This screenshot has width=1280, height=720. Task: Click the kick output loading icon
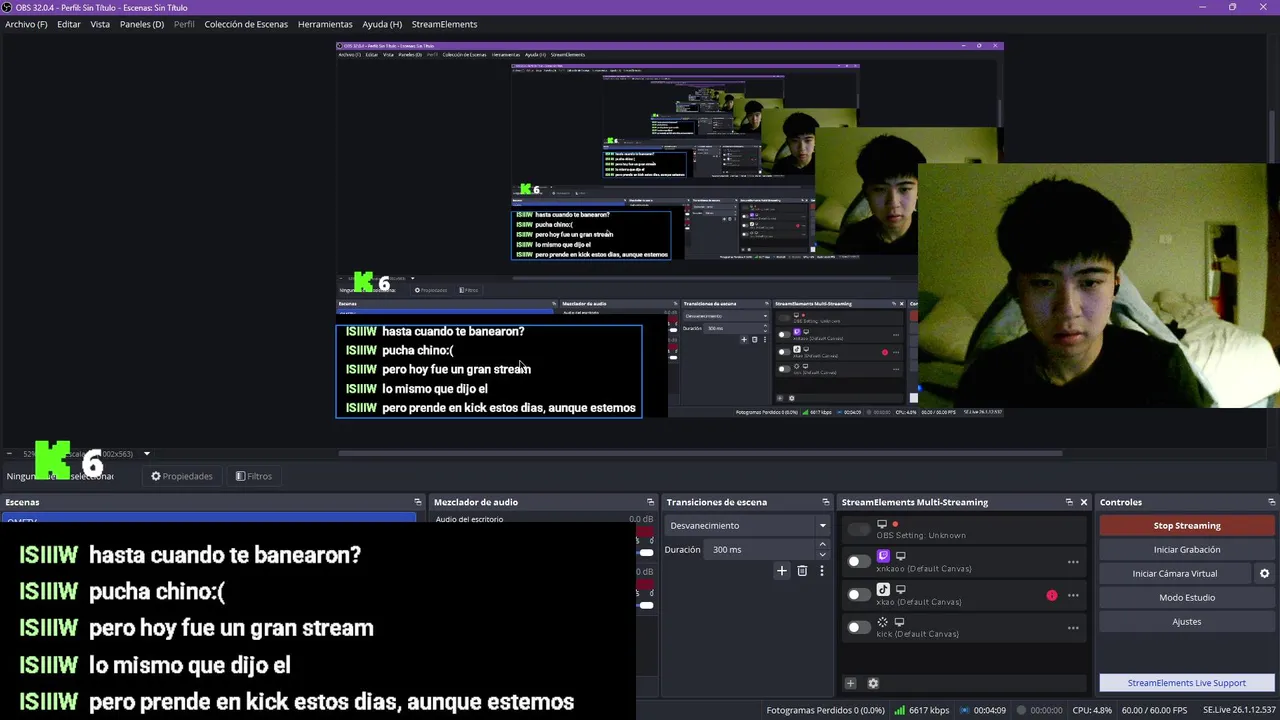pyautogui.click(x=883, y=622)
